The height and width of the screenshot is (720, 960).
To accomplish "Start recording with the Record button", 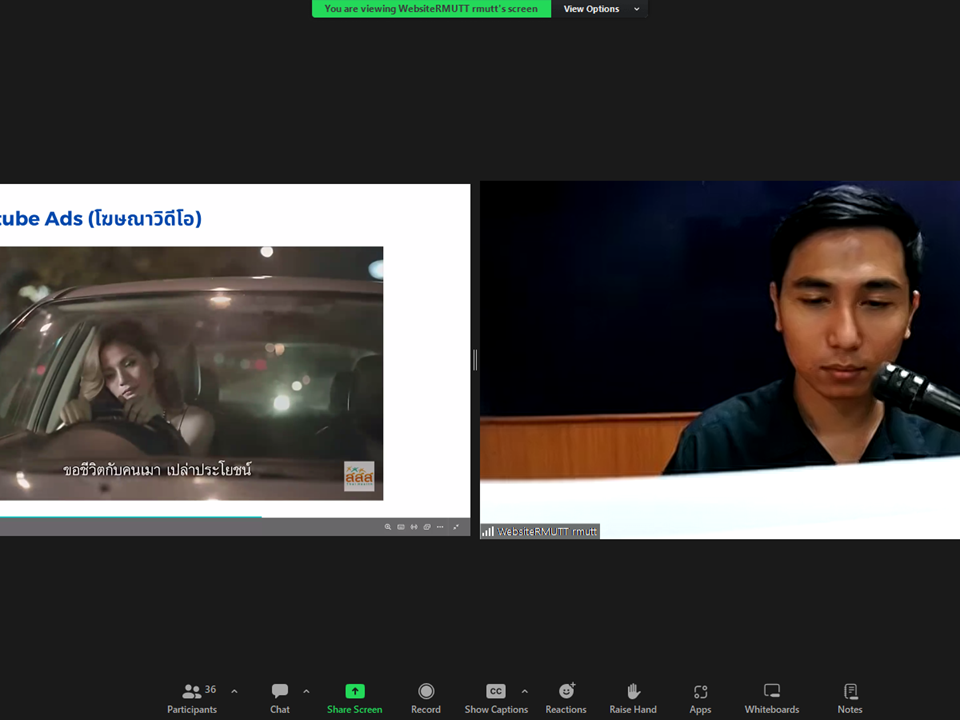I will point(426,699).
